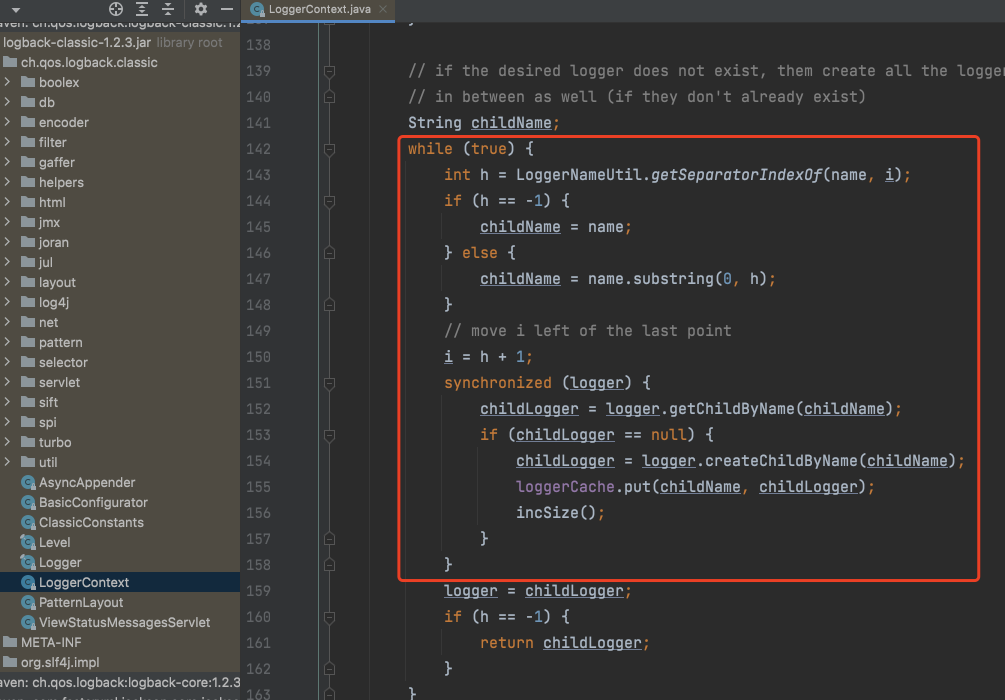Select the spi package in tree
The image size is (1005, 700).
47,422
